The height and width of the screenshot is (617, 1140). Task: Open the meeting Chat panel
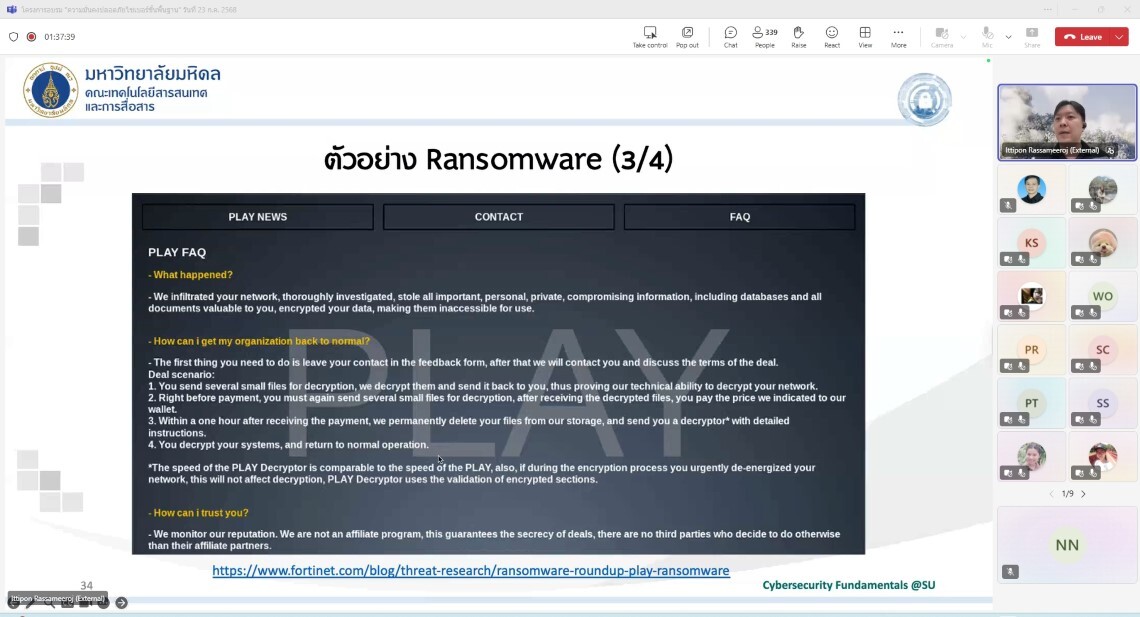point(730,37)
